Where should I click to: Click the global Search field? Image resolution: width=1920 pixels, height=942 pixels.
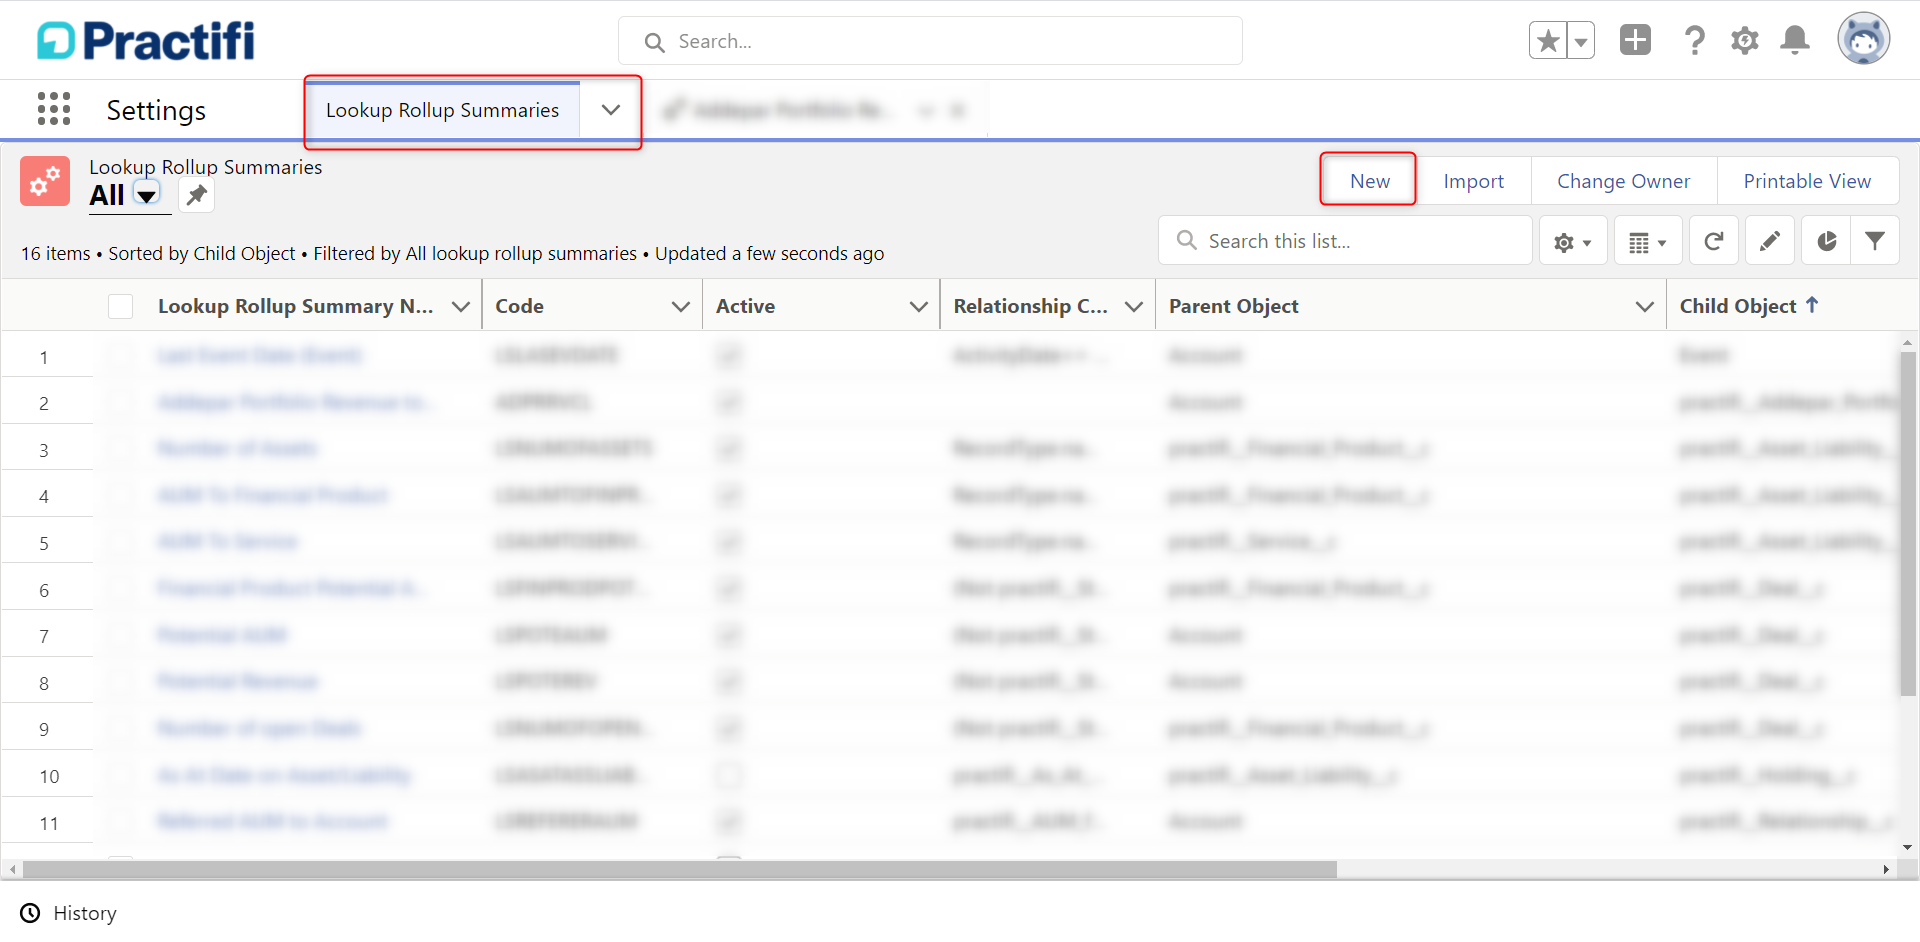coord(930,41)
